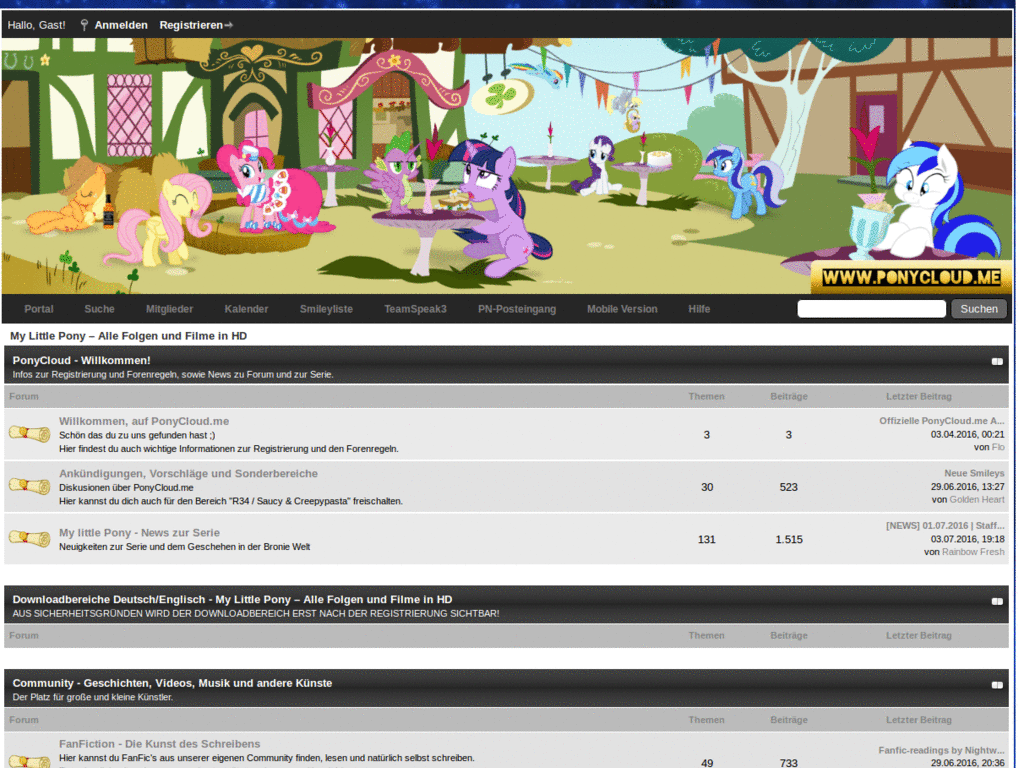Click the Suchen button
Screen dimensions: 1024x768
(978, 309)
